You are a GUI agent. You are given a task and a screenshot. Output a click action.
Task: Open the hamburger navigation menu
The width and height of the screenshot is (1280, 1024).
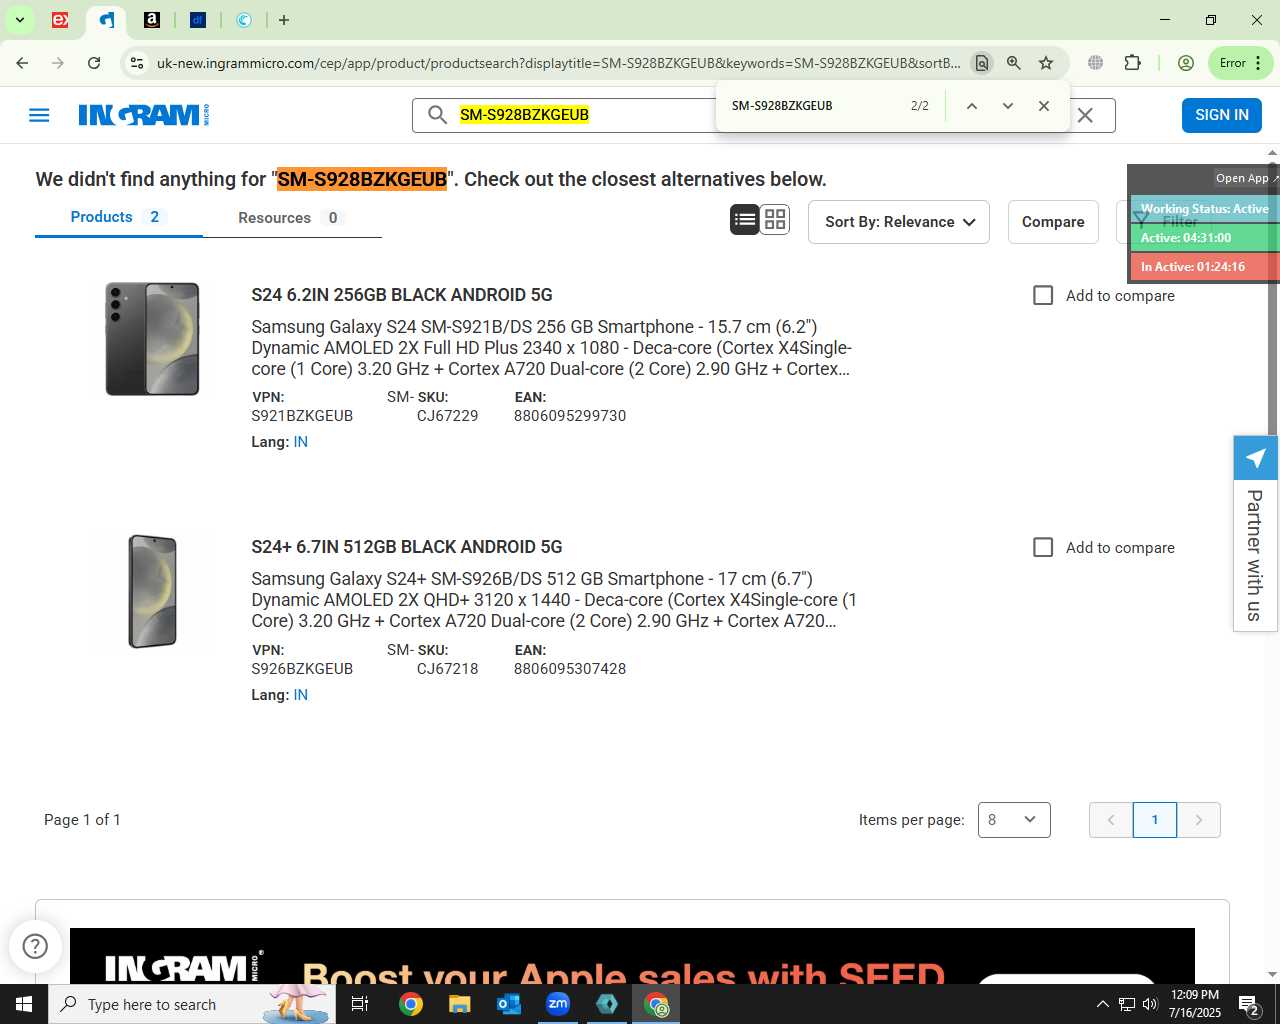tap(39, 115)
